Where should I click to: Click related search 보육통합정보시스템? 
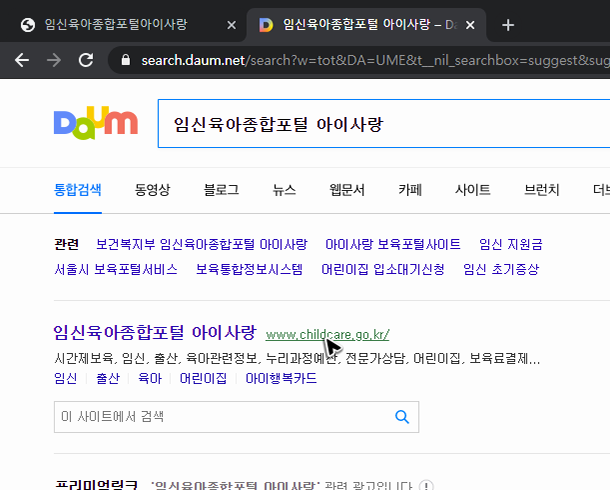249,269
